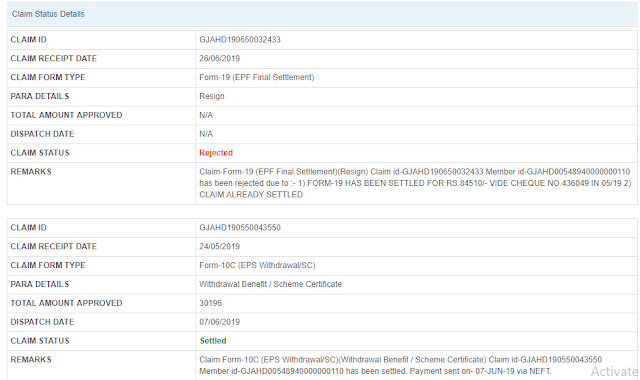Click CLAIM RECEIPT DATE label beside 26/06/2019
This screenshot has height=380, width=640.
(54, 58)
